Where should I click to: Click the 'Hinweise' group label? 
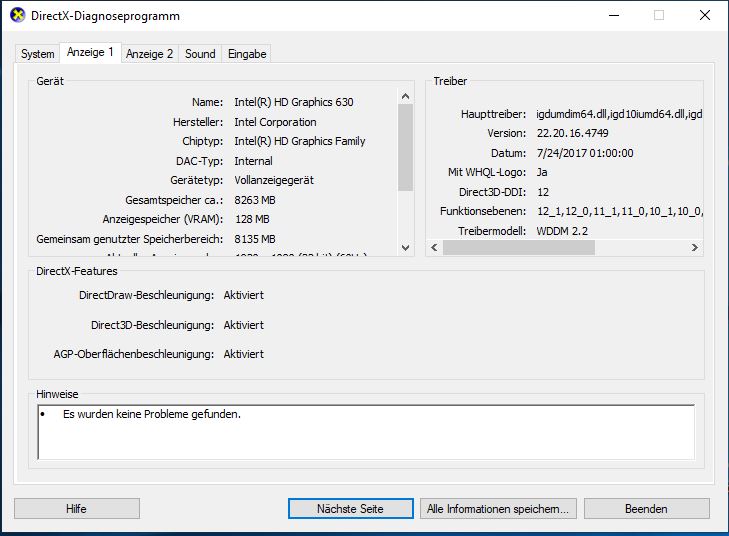[57, 394]
